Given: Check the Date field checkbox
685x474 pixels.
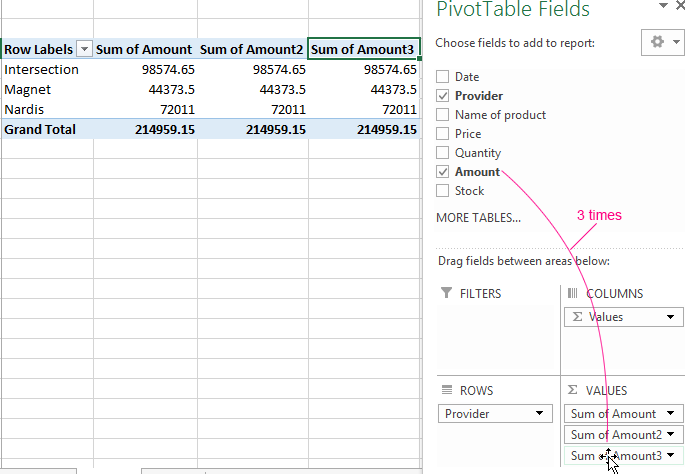Looking at the screenshot, I should [443, 77].
